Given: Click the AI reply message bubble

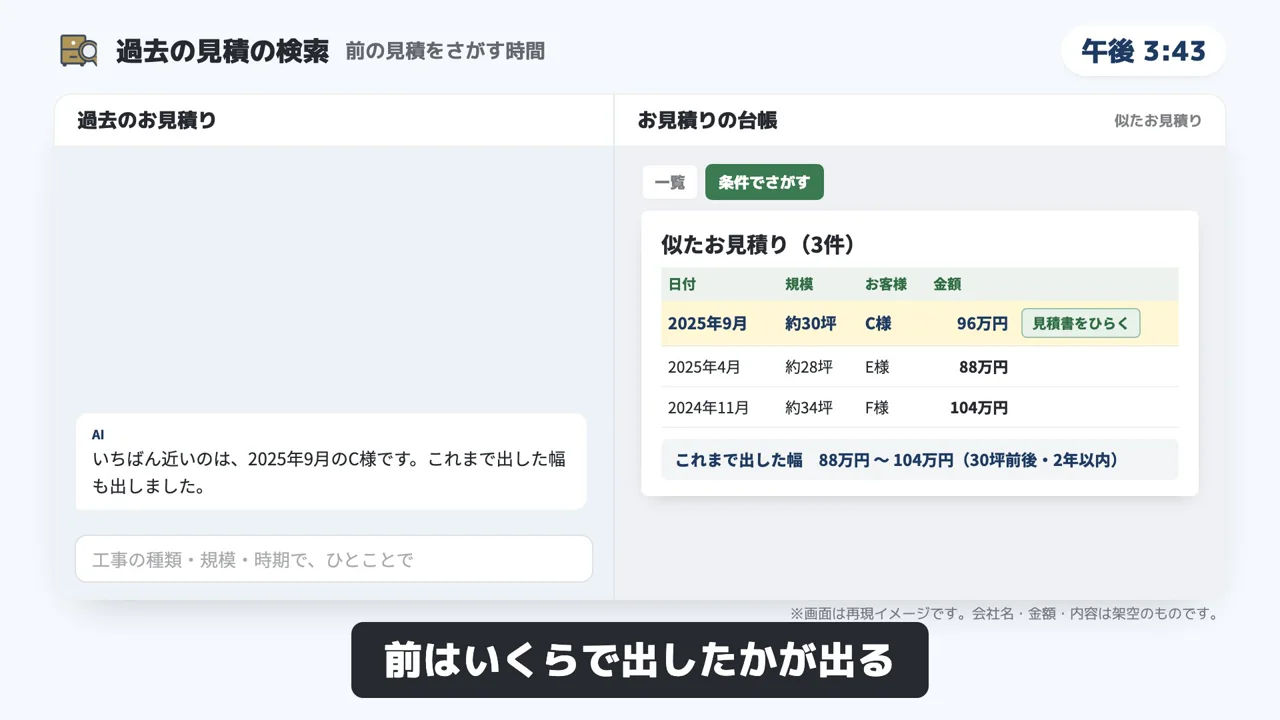Looking at the screenshot, I should pyautogui.click(x=331, y=462).
